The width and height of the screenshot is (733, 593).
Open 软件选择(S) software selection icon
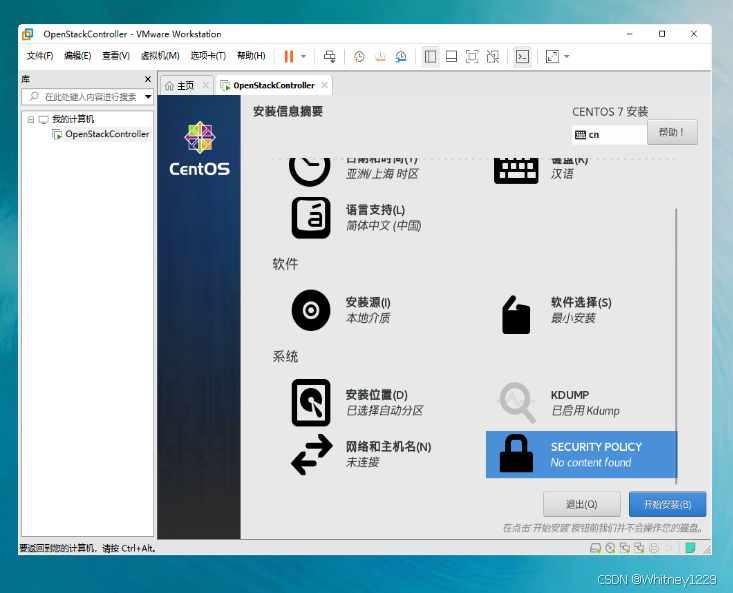tap(516, 314)
